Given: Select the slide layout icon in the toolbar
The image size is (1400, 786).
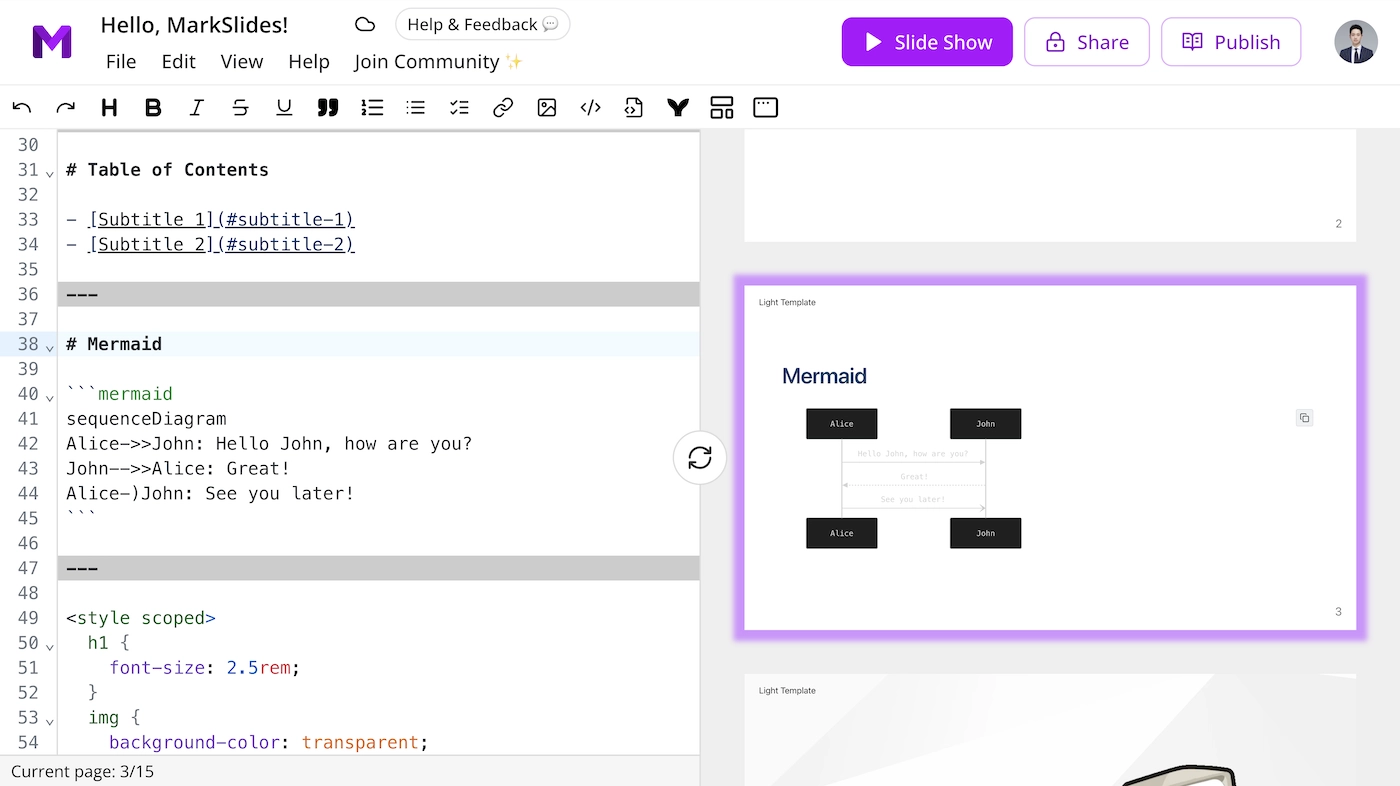Looking at the screenshot, I should pyautogui.click(x=721, y=107).
